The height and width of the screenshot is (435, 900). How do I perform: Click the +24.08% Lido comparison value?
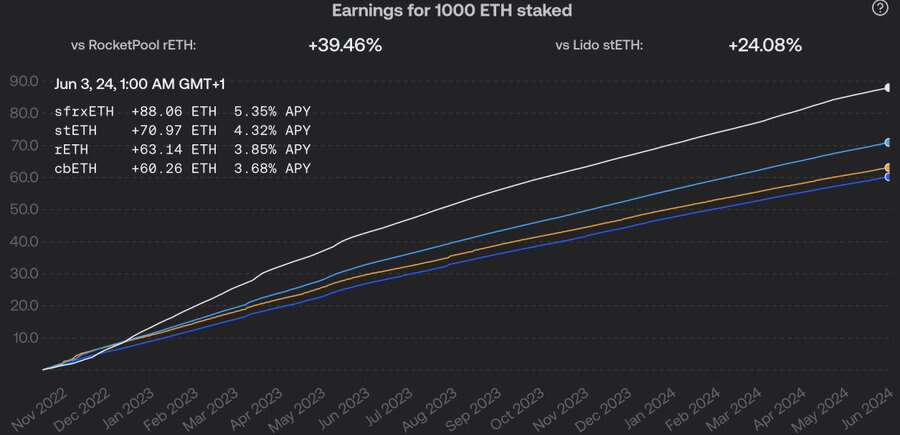765,46
